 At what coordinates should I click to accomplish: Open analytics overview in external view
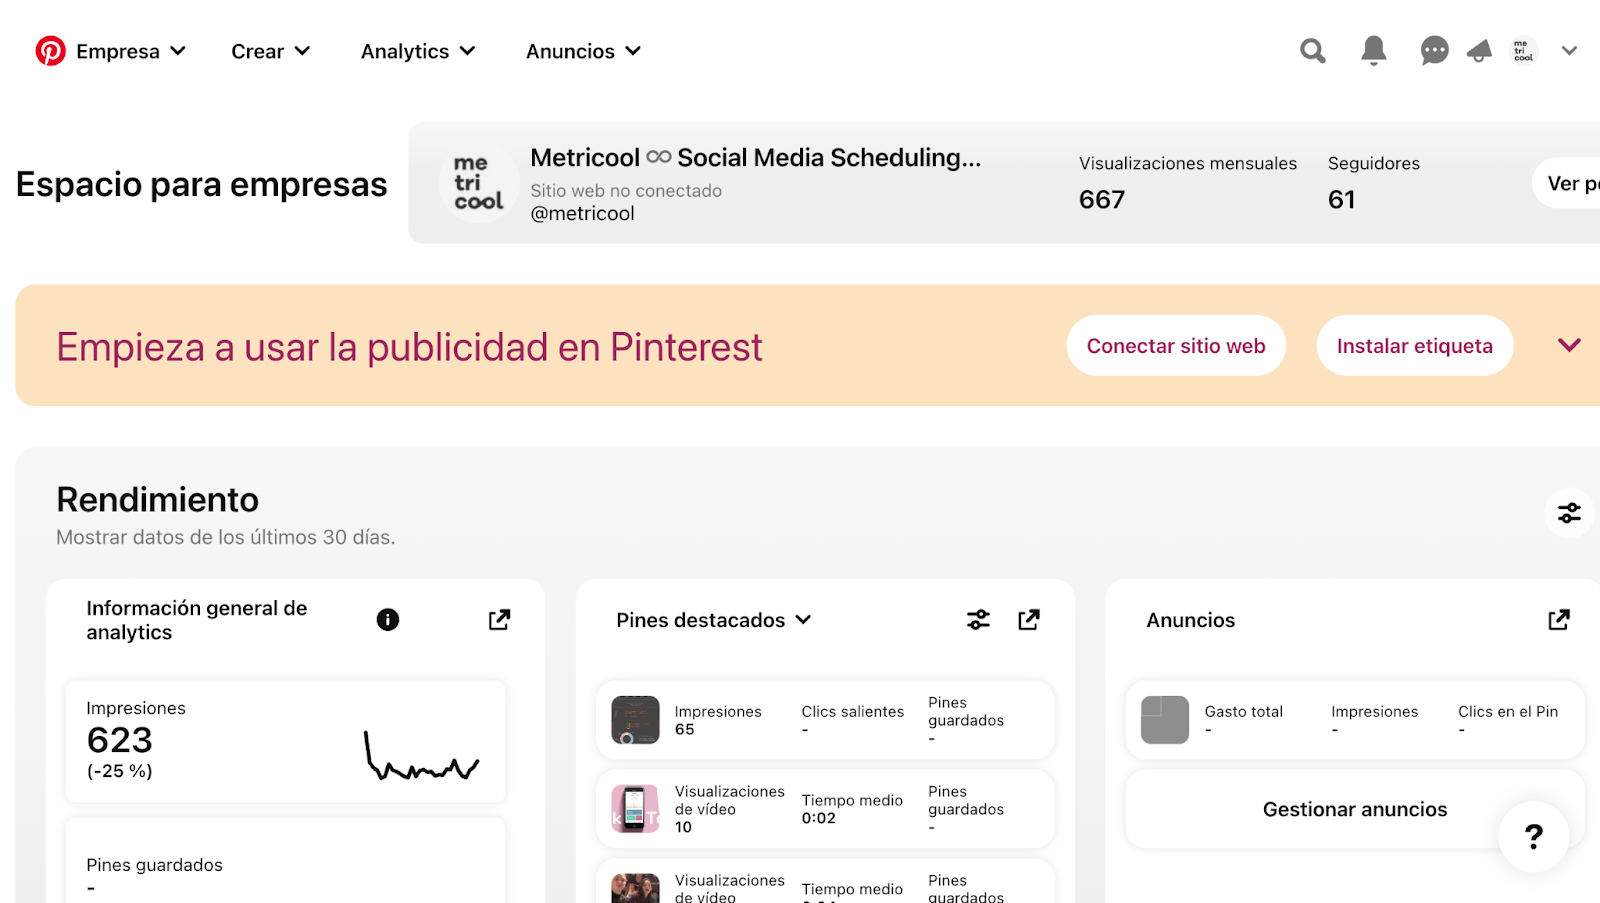(499, 620)
